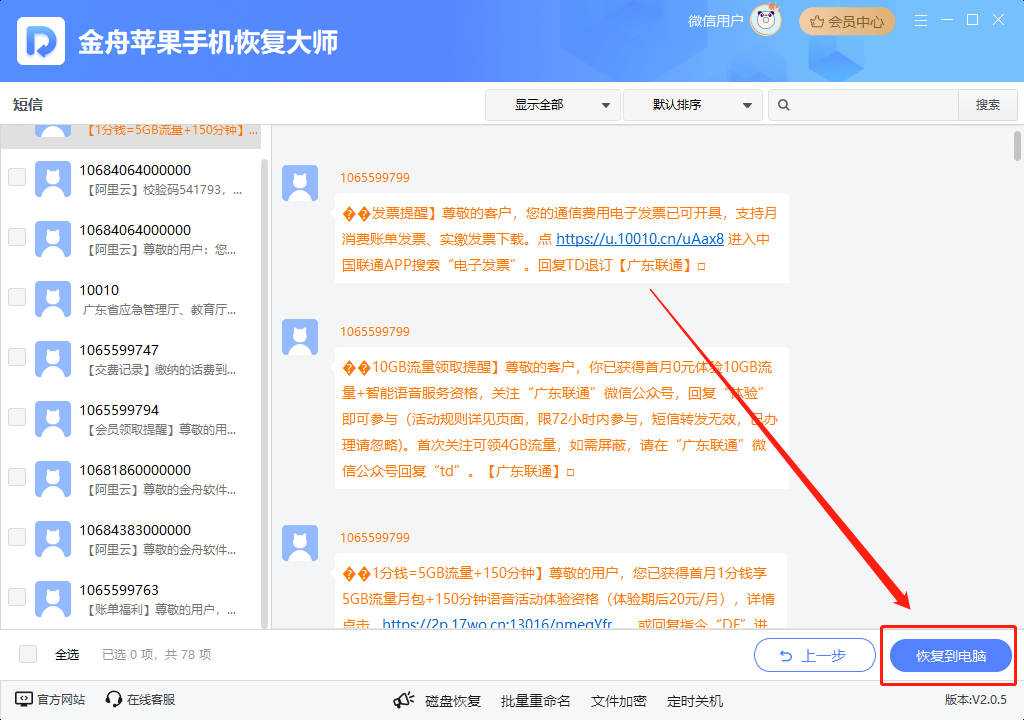This screenshot has width=1024, height=720.
Task: Toggle the 全选 select-all checkbox
Action: [28, 654]
